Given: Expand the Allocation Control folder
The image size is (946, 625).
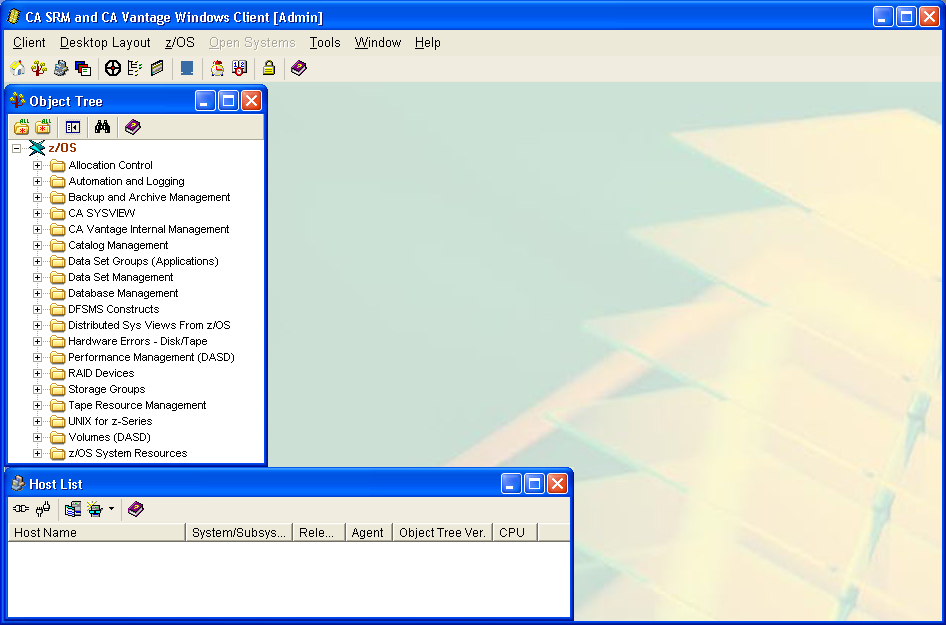Looking at the screenshot, I should click(38, 165).
